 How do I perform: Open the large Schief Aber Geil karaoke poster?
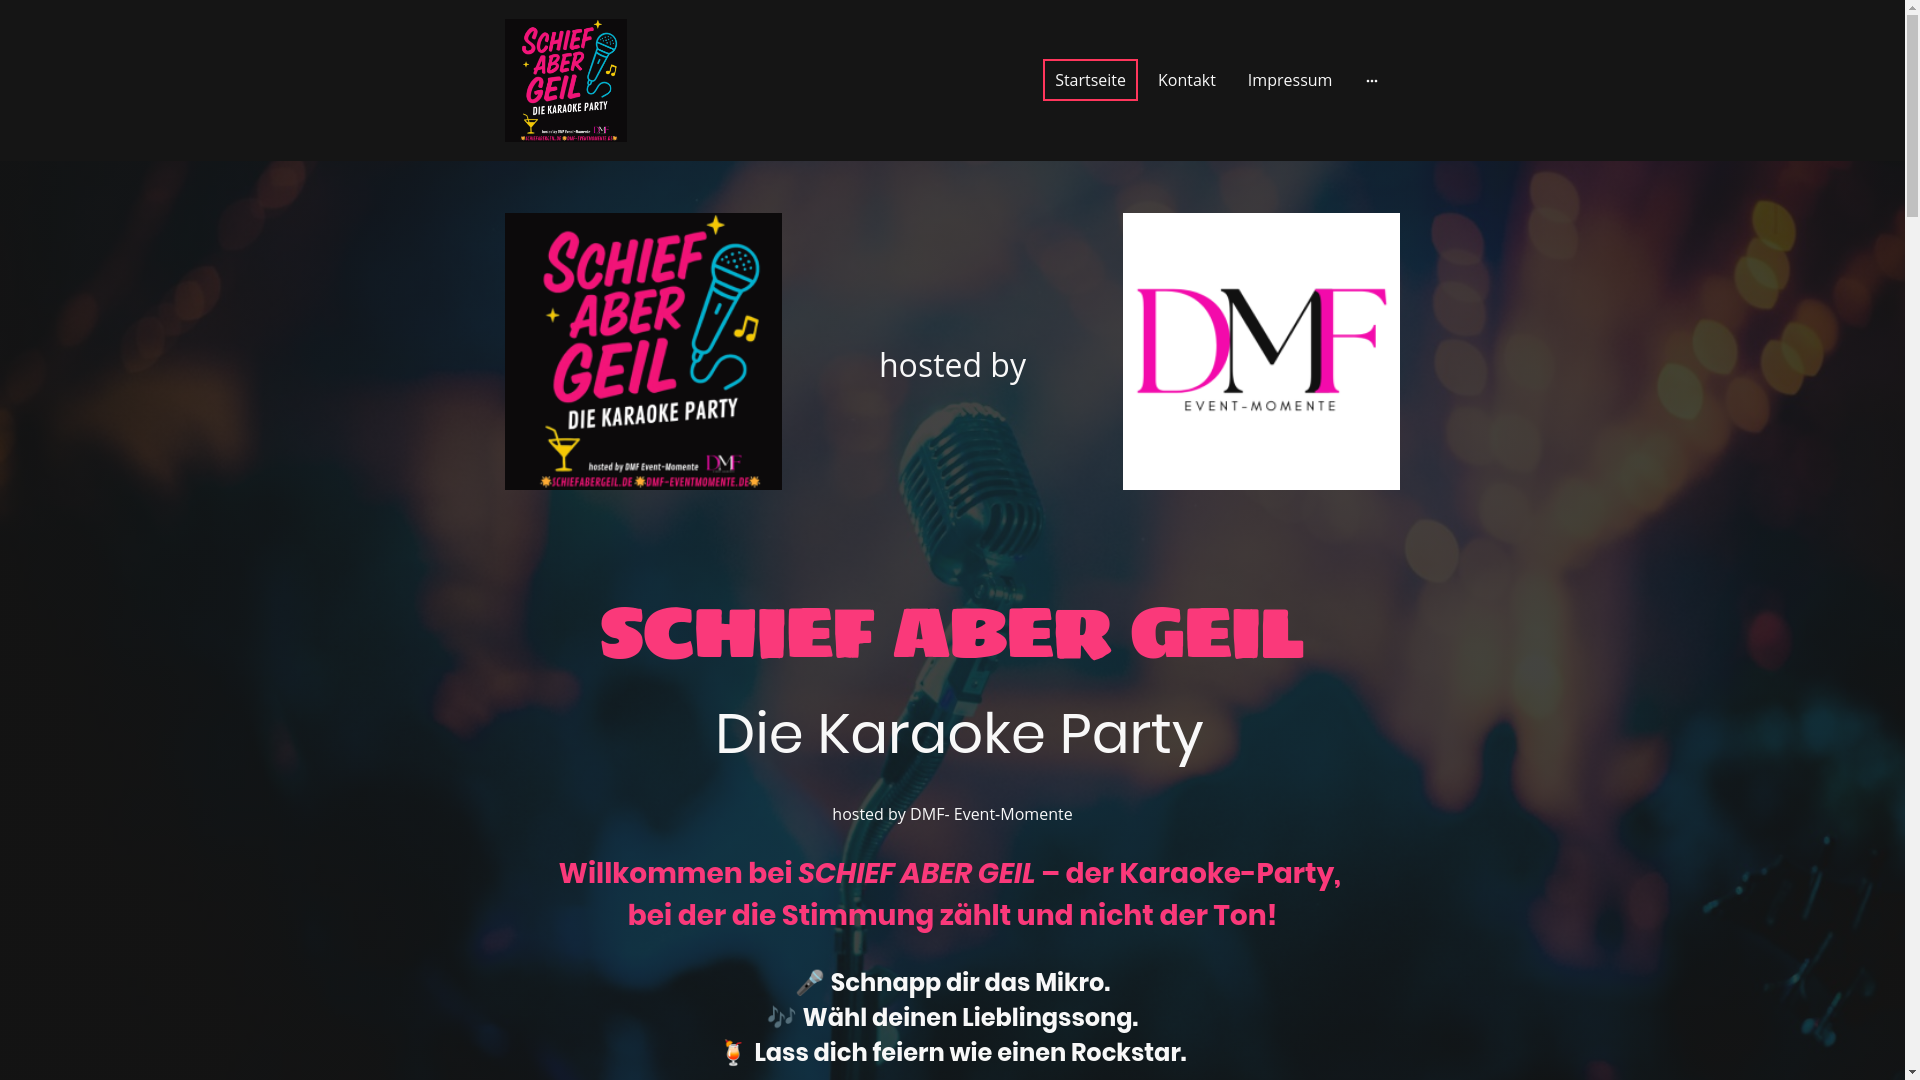pos(643,351)
